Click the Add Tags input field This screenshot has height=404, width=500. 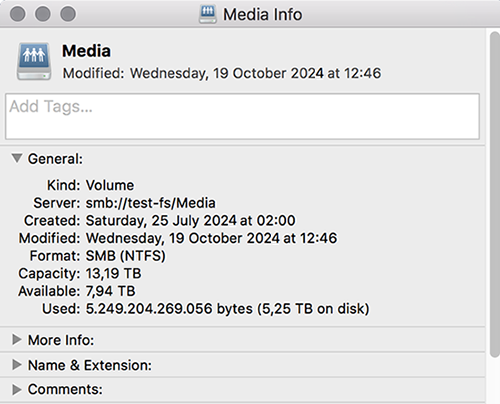click(242, 116)
